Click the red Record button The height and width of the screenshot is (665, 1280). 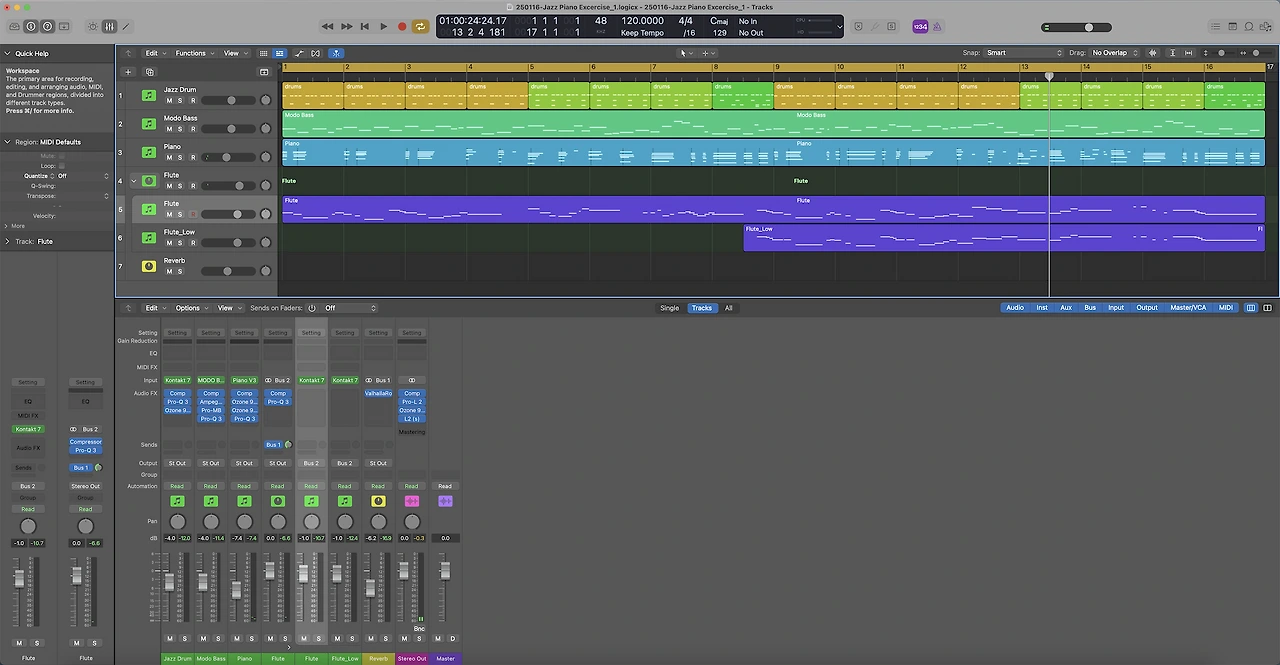(x=402, y=26)
